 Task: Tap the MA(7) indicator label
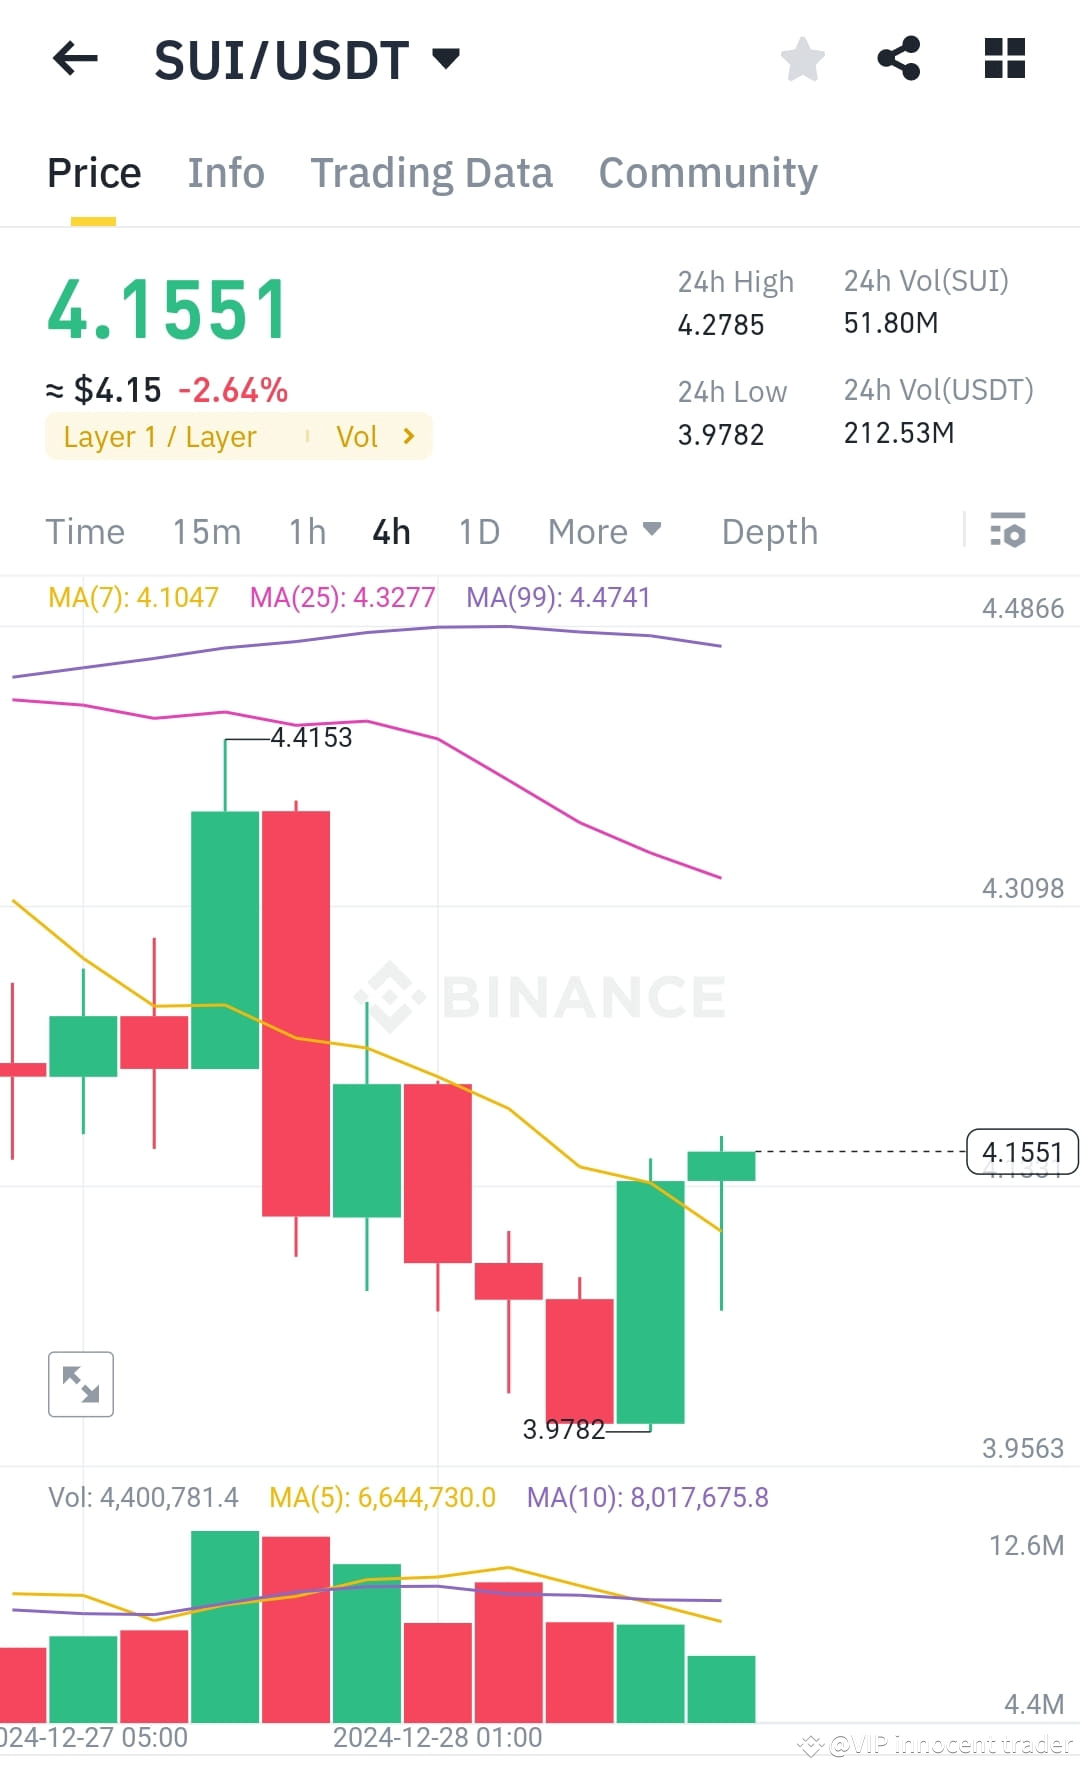(x=133, y=596)
